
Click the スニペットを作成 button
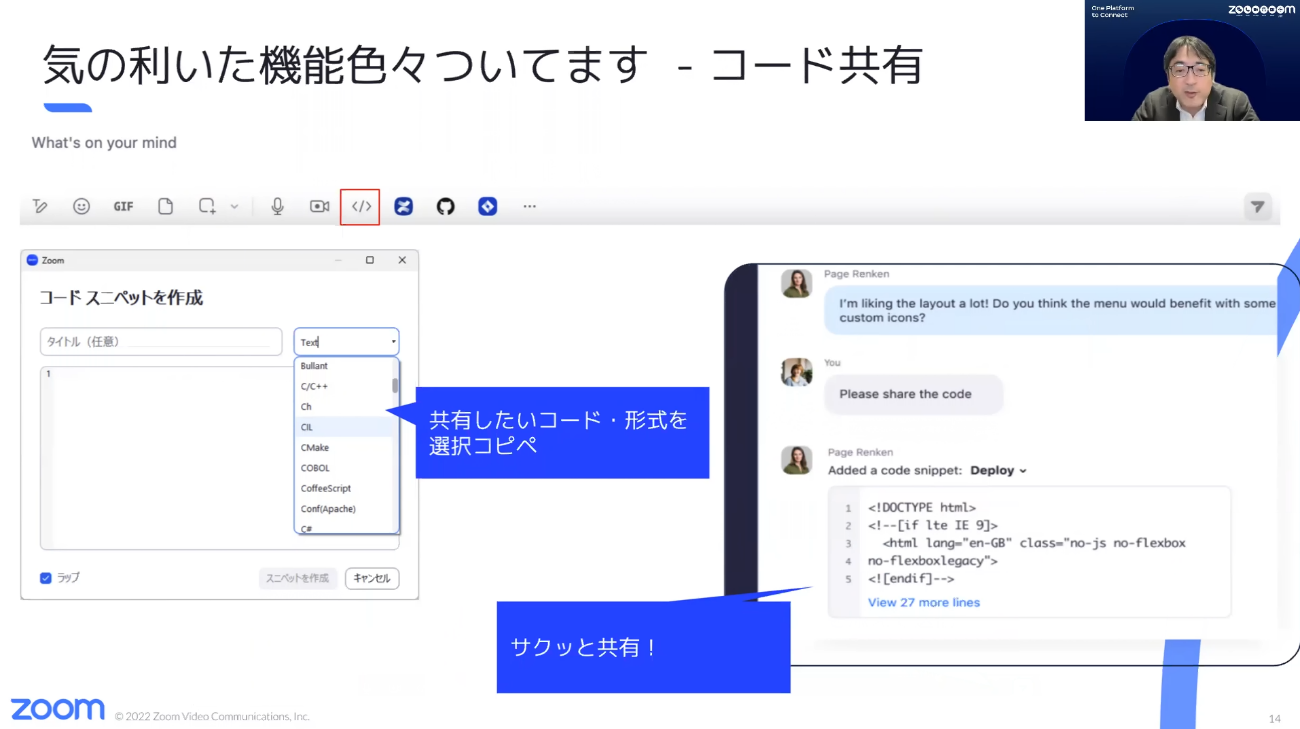298,578
